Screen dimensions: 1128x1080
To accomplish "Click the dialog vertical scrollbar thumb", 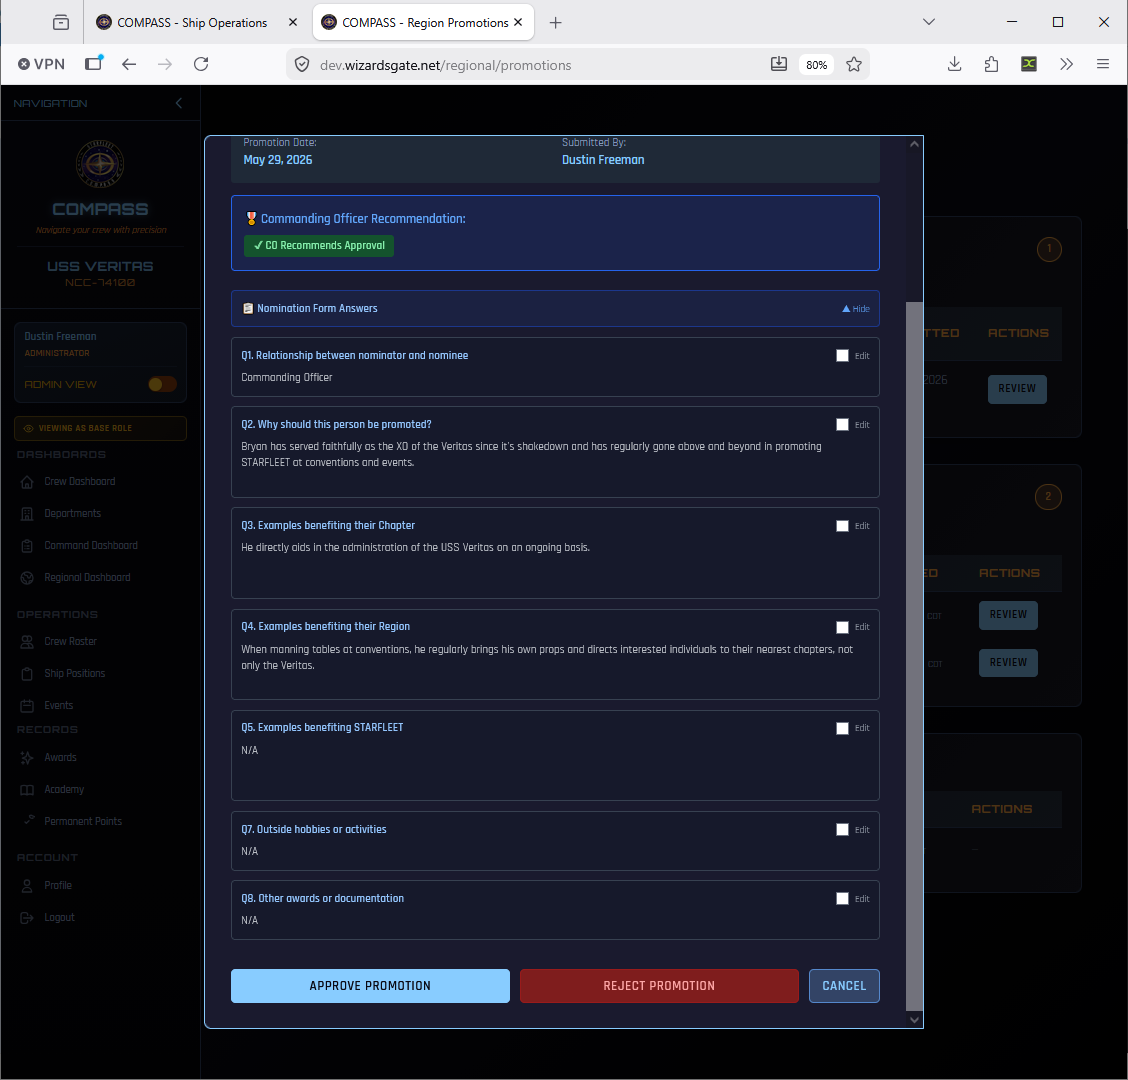I will 914,656.
